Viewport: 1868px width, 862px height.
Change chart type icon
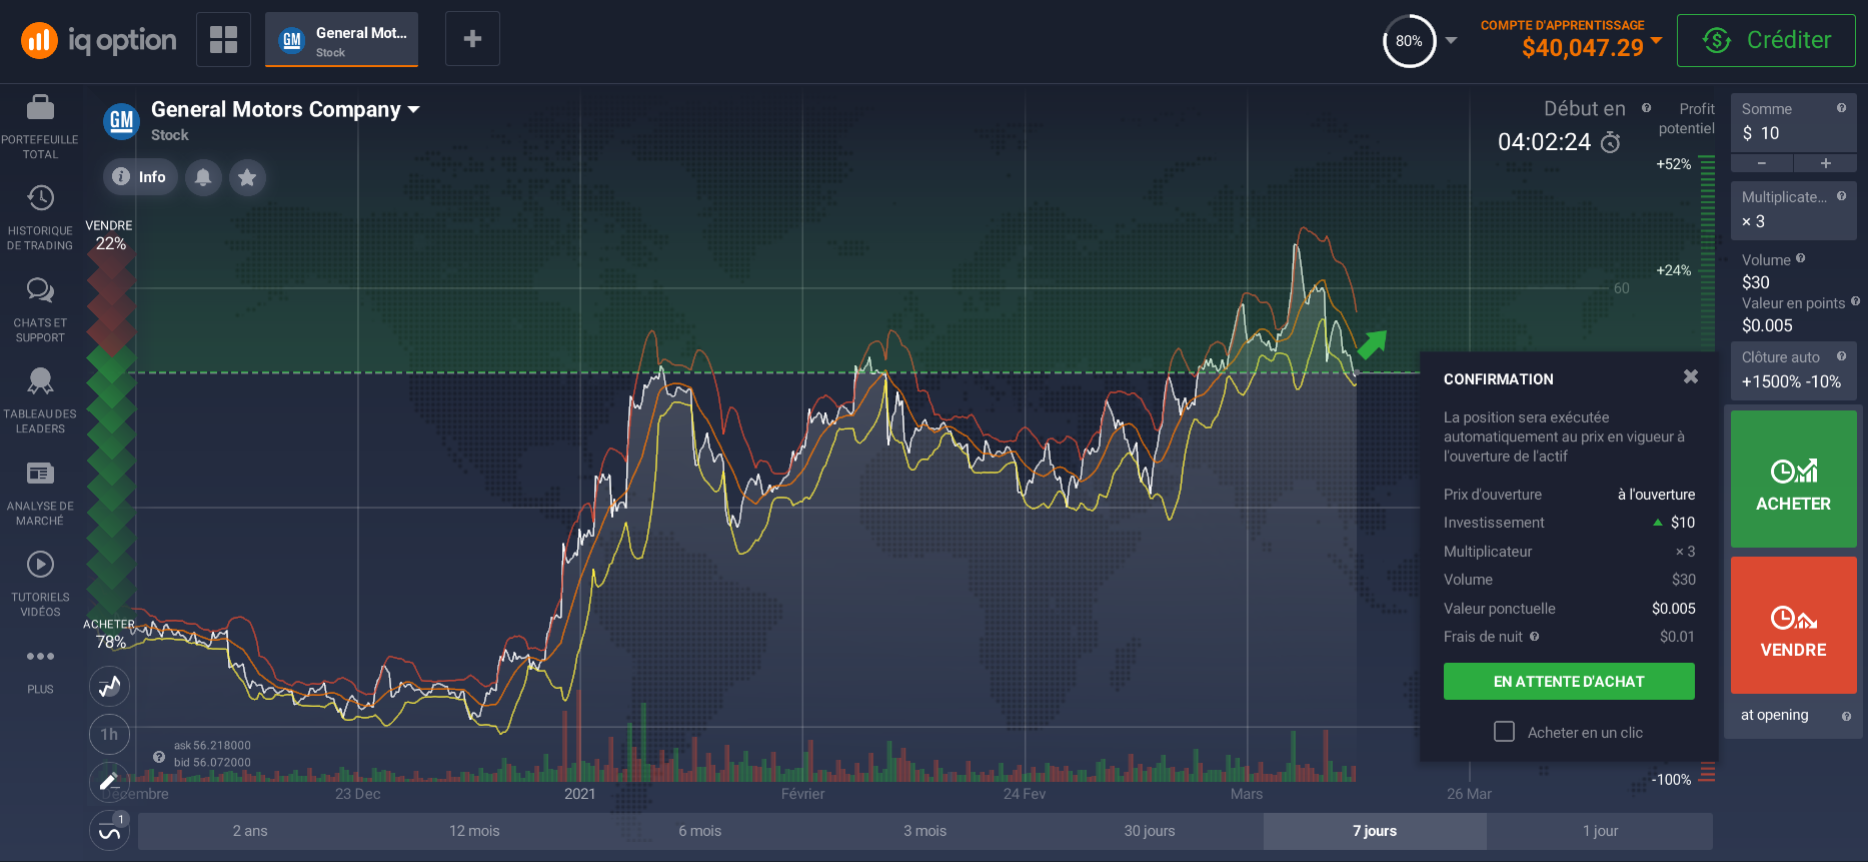[x=109, y=686]
